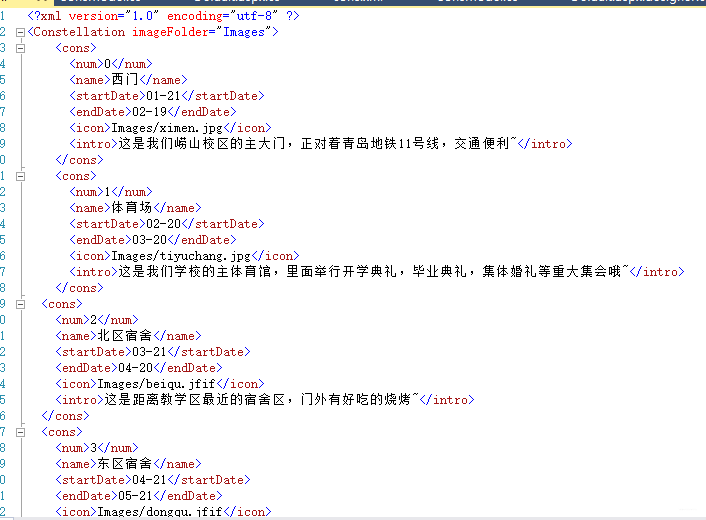Viewport: 706px width, 520px height.
Task: Click the imageFolder="Images" attribute text
Action: coord(202,32)
